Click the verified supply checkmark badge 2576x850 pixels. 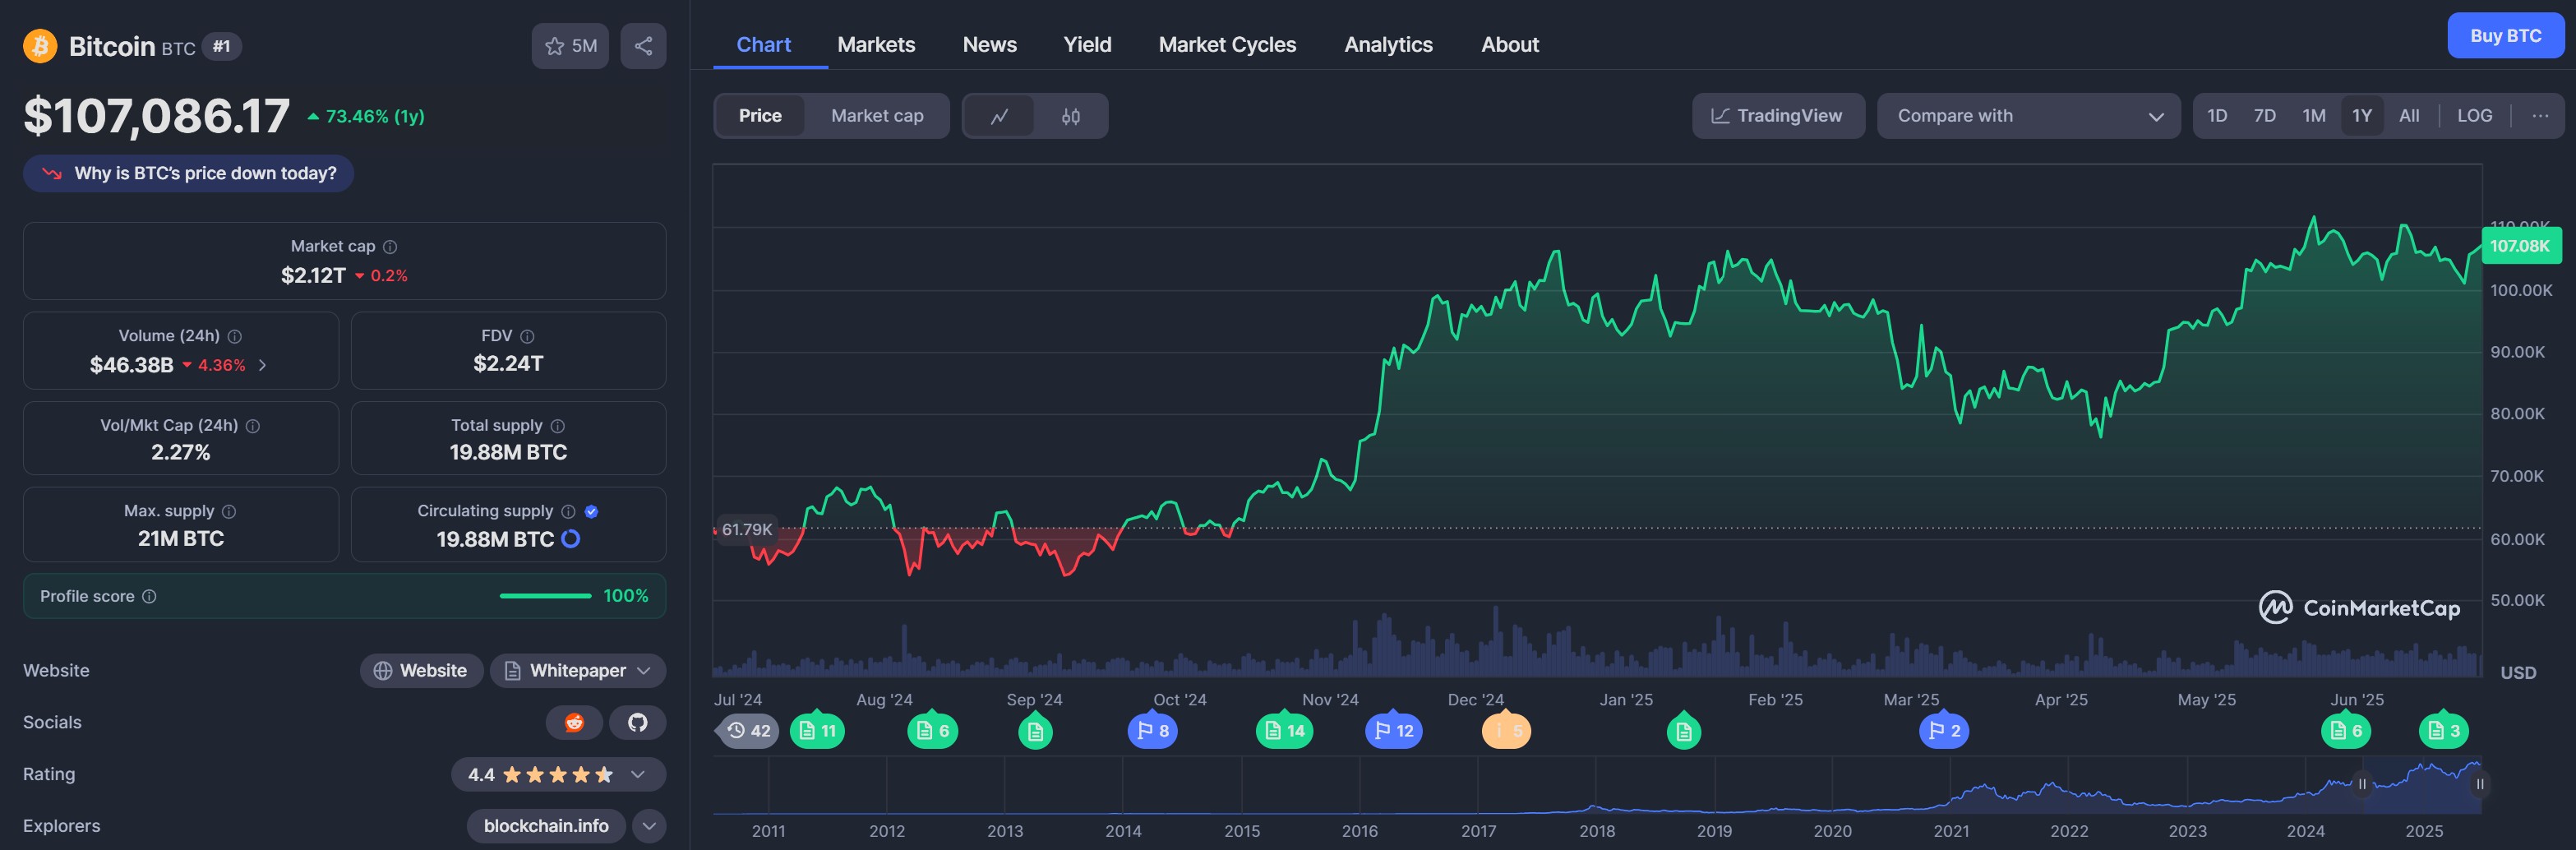click(591, 512)
